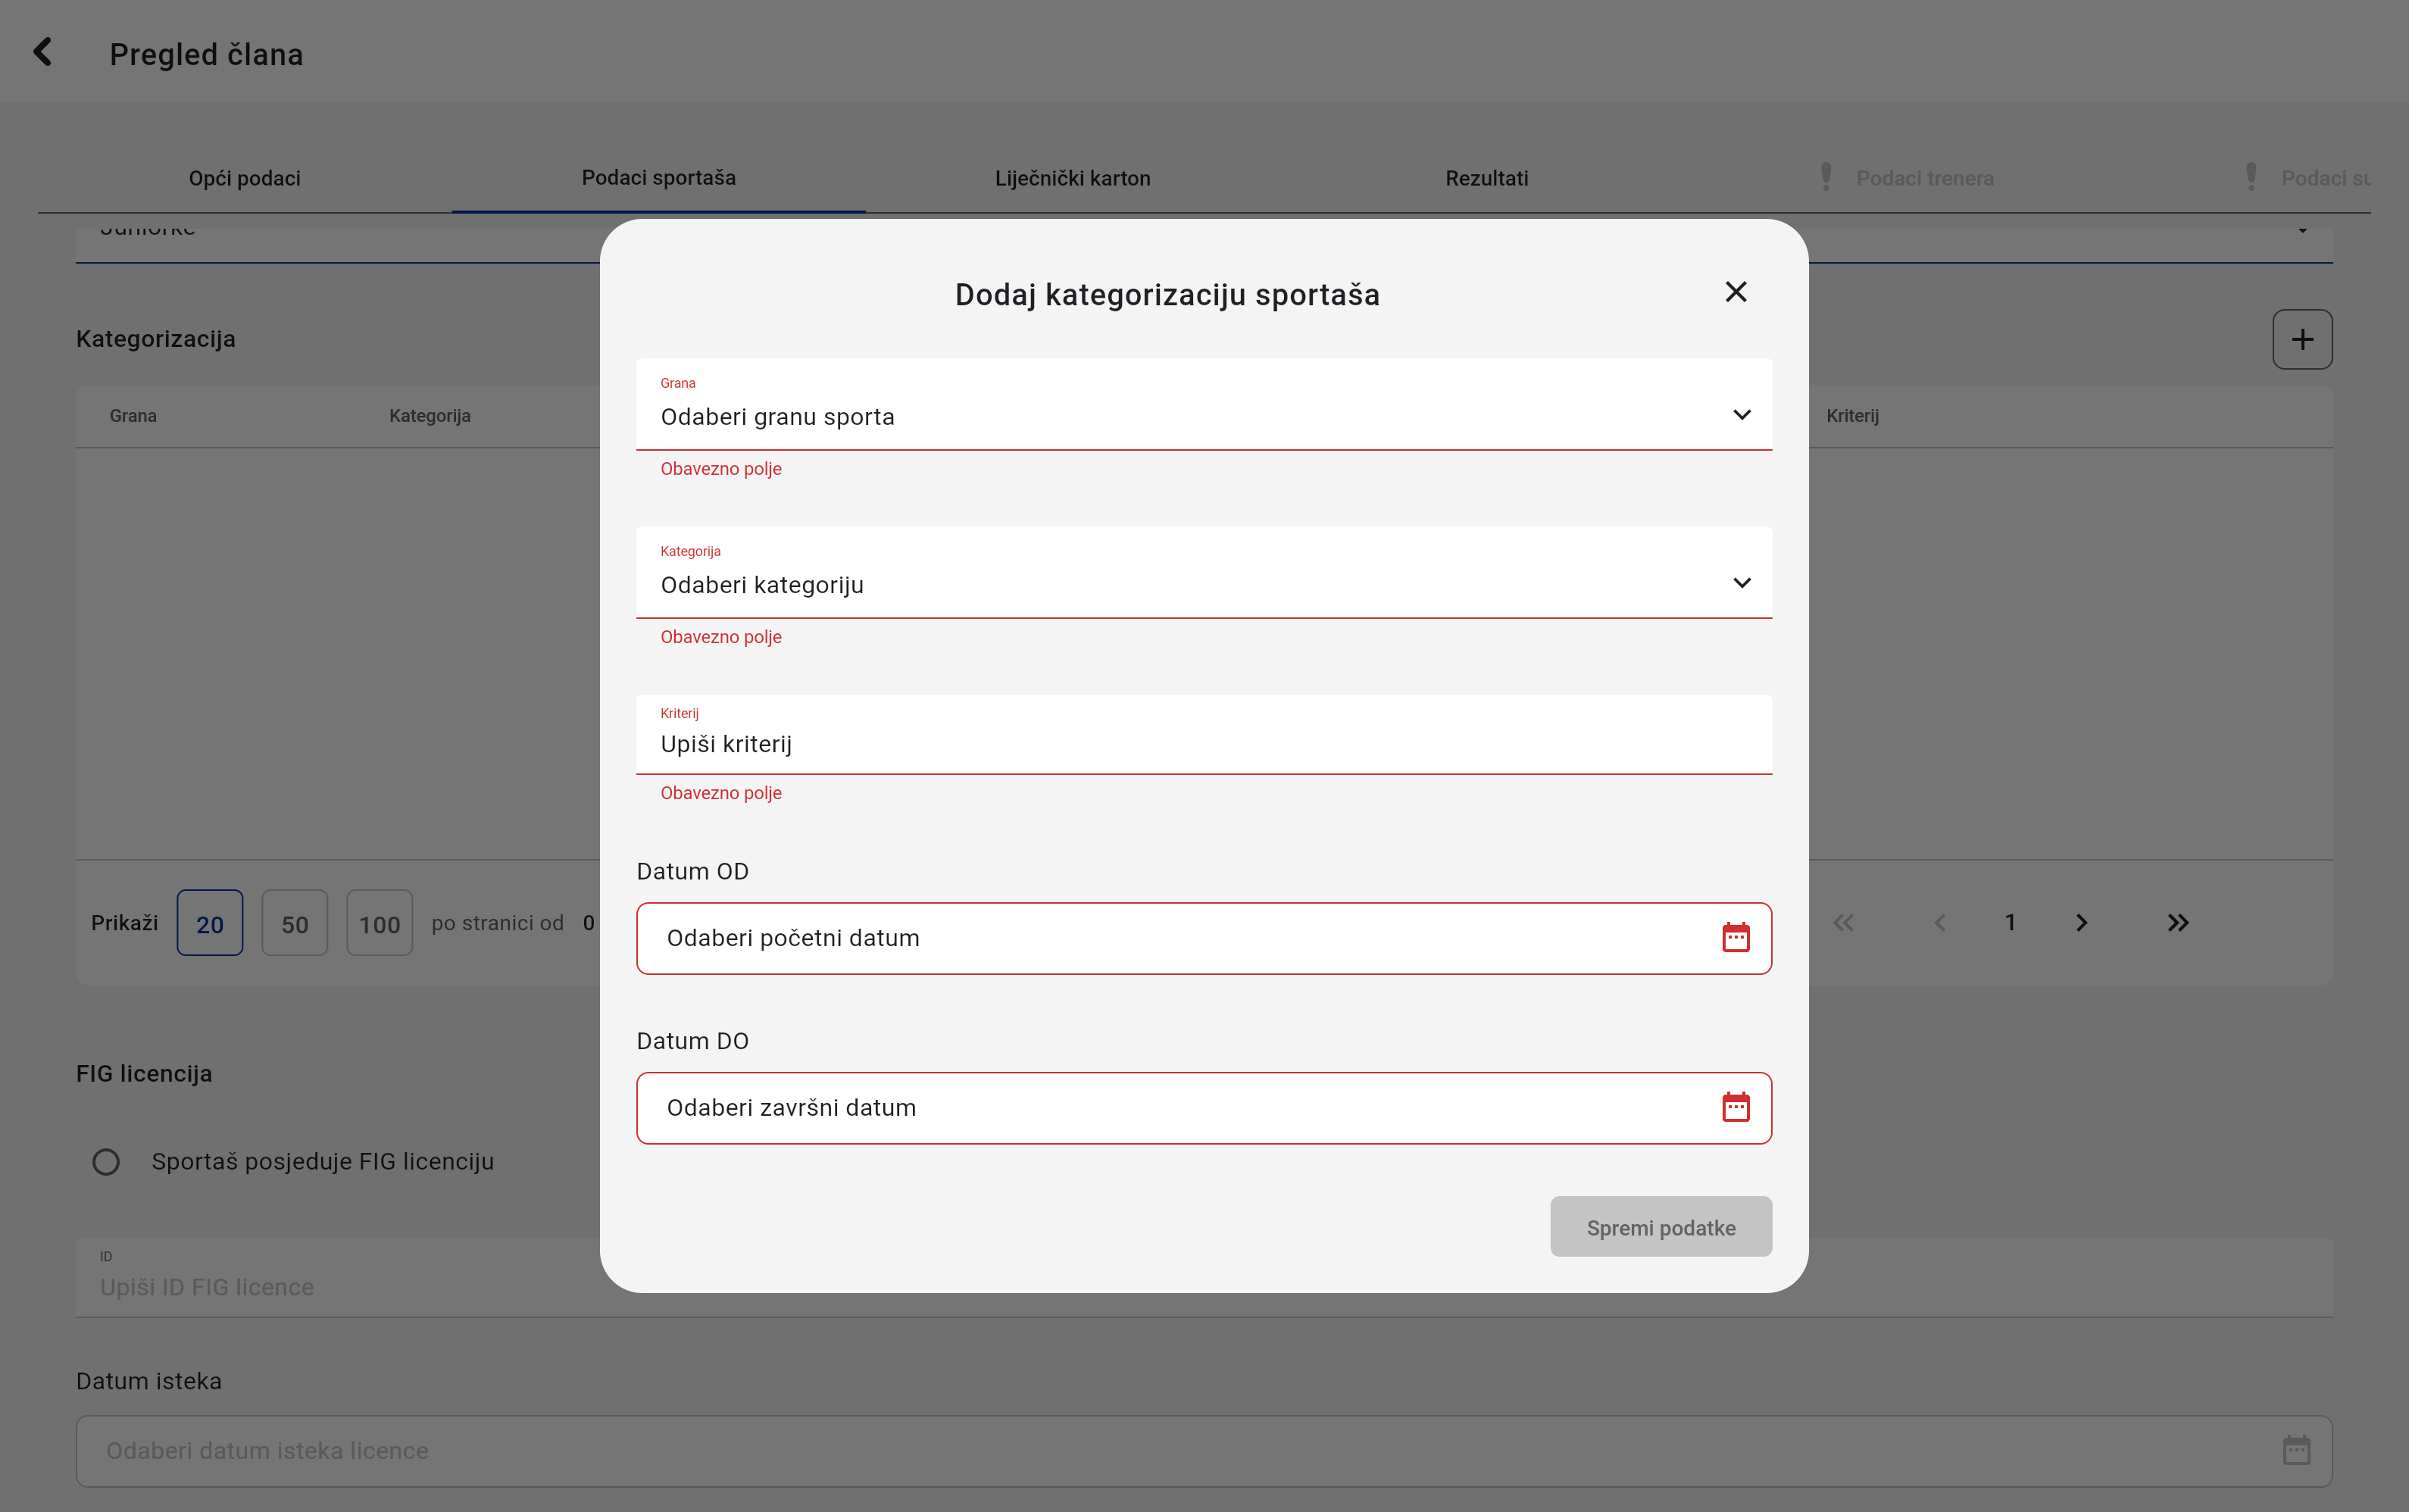This screenshot has width=2409, height=1512.
Task: Select 20 rows per page option
Action: tap(210, 924)
